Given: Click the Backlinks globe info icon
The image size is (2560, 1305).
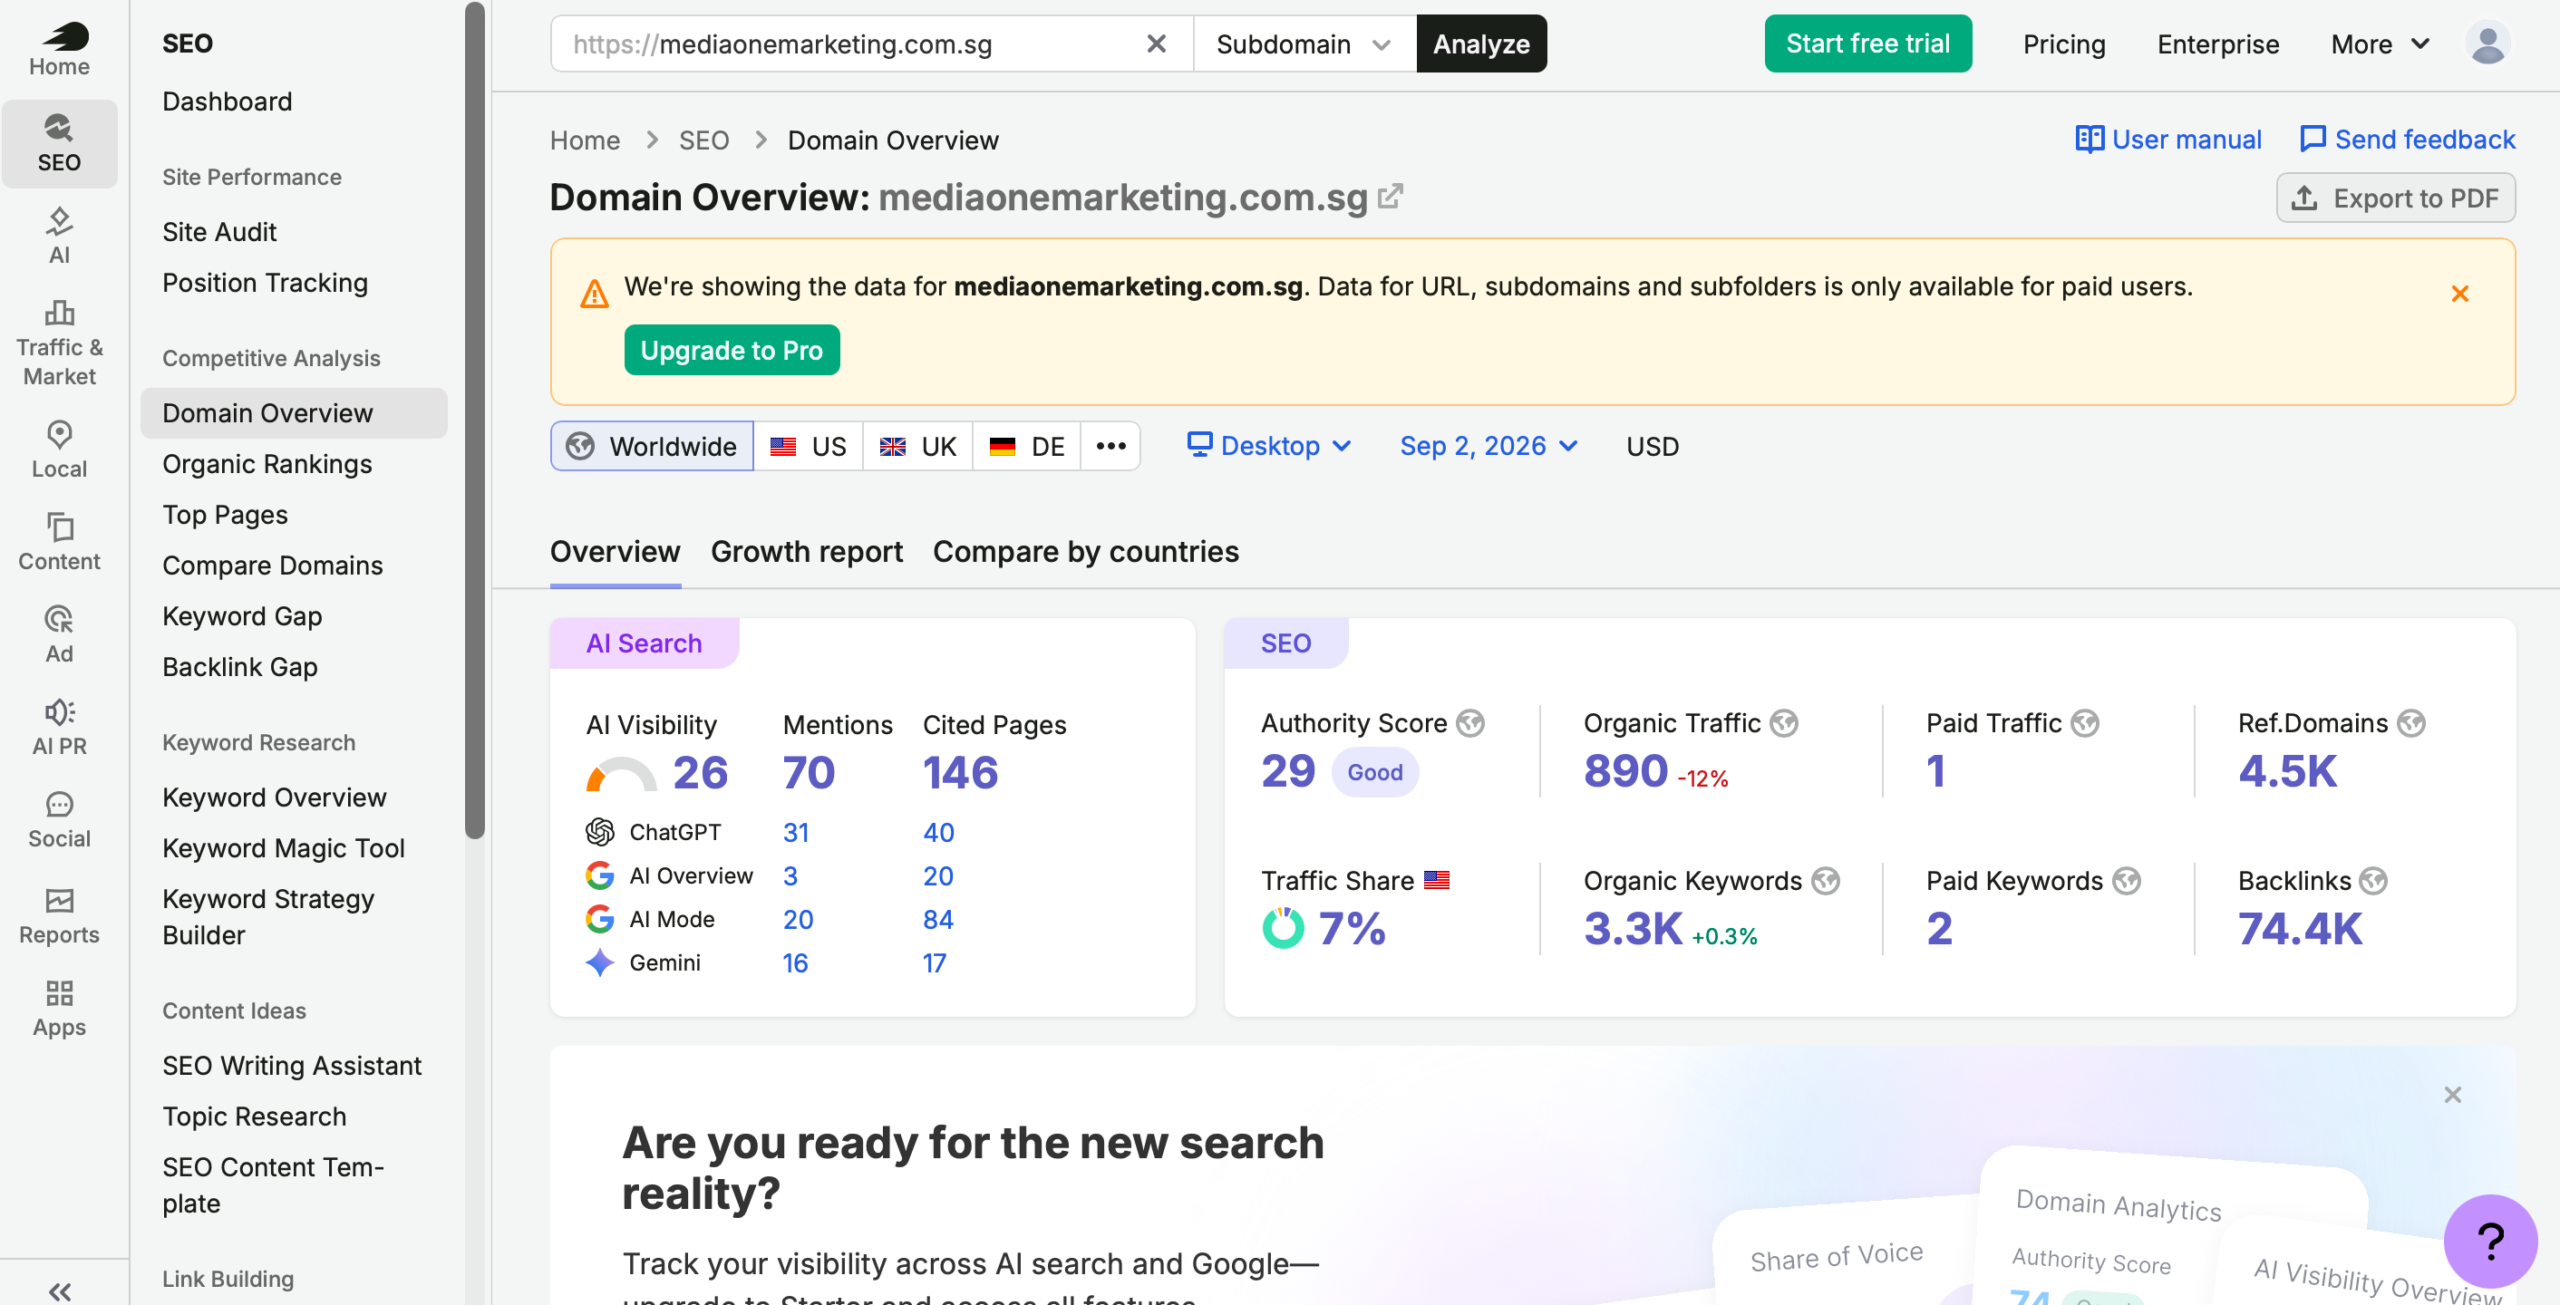Looking at the screenshot, I should (x=2373, y=881).
